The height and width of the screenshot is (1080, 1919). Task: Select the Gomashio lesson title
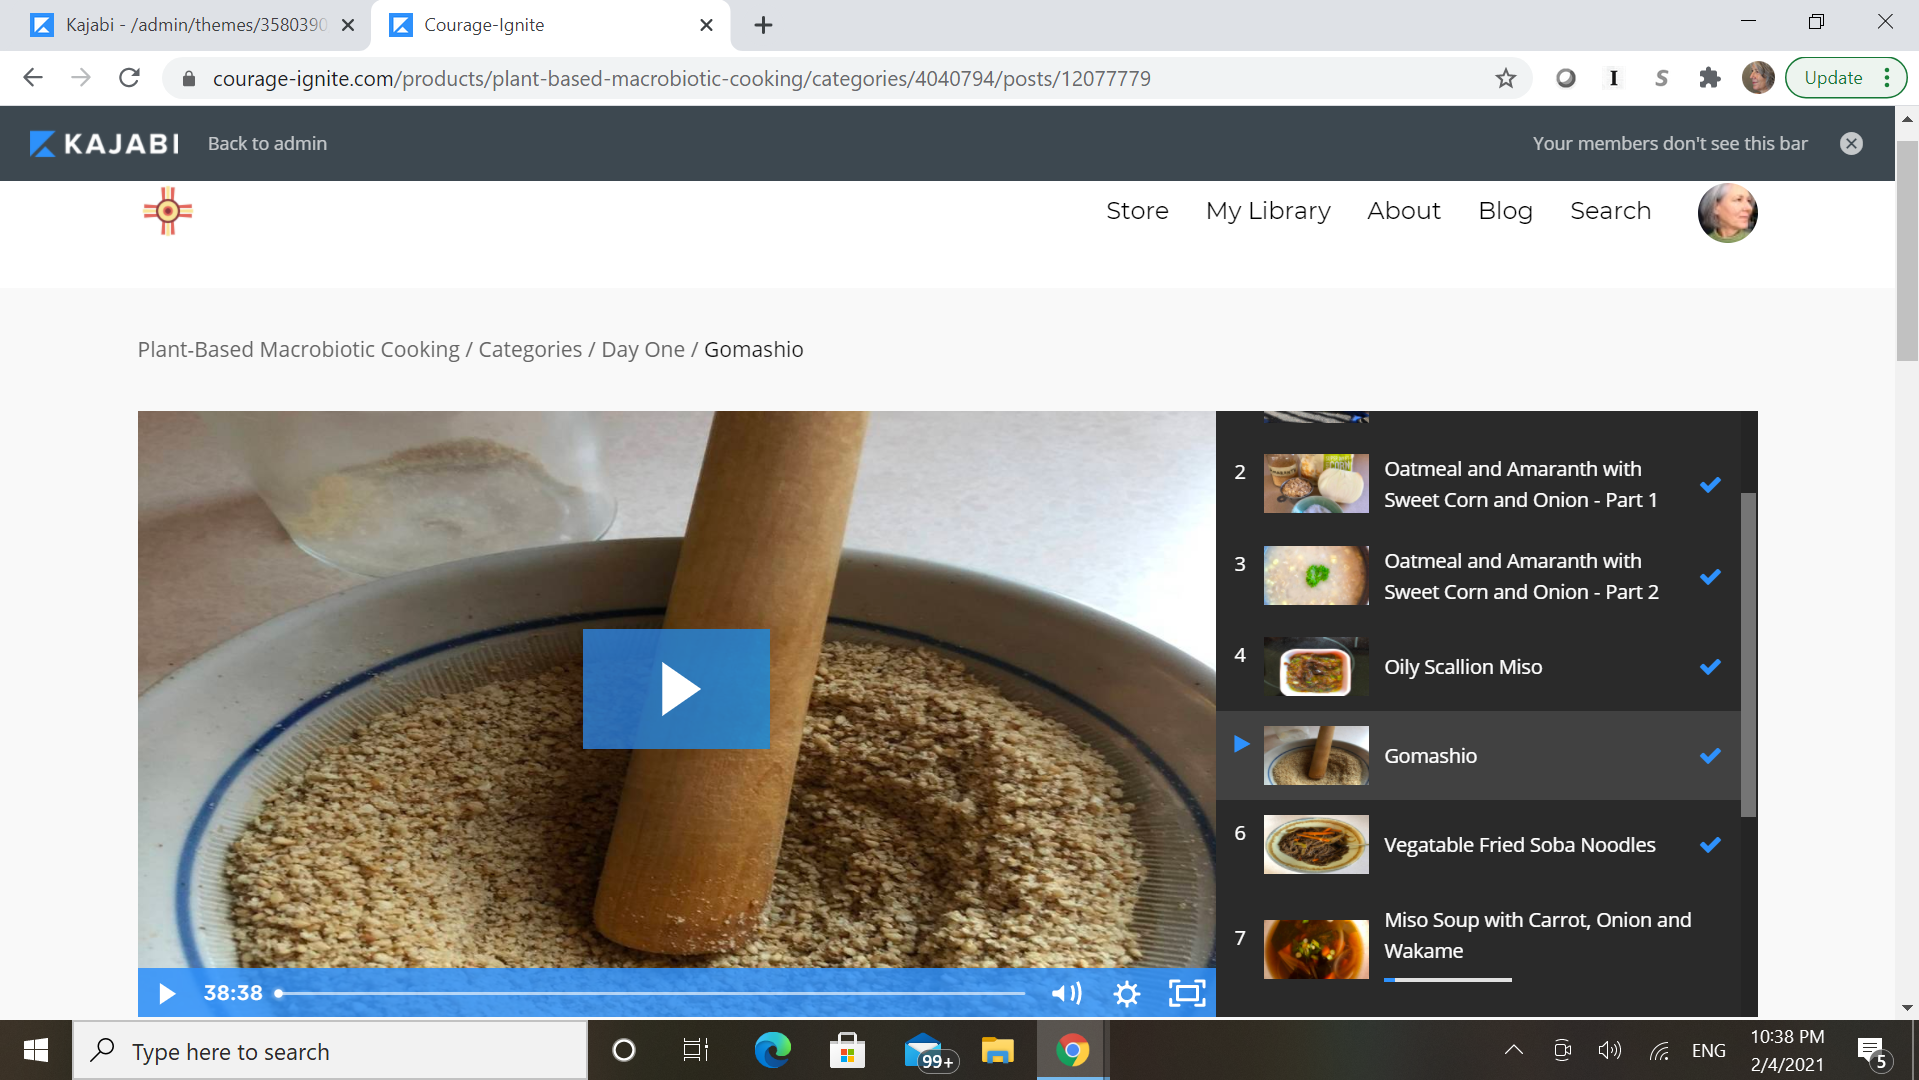coord(1430,756)
